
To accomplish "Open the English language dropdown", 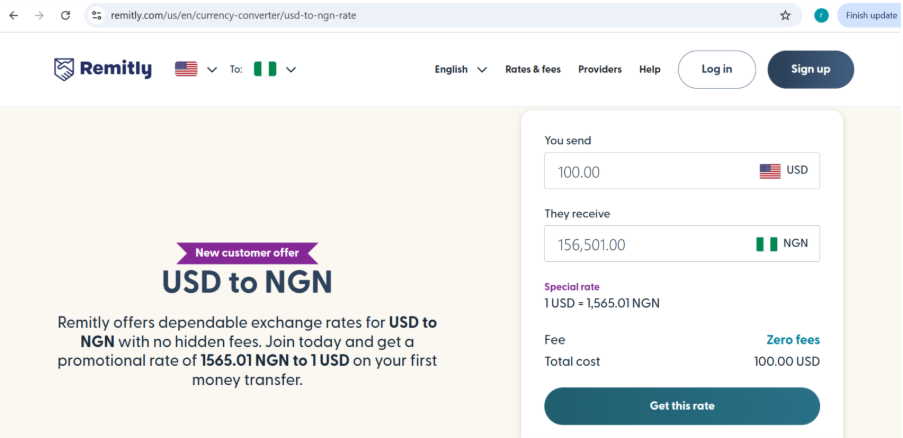I will pos(461,69).
